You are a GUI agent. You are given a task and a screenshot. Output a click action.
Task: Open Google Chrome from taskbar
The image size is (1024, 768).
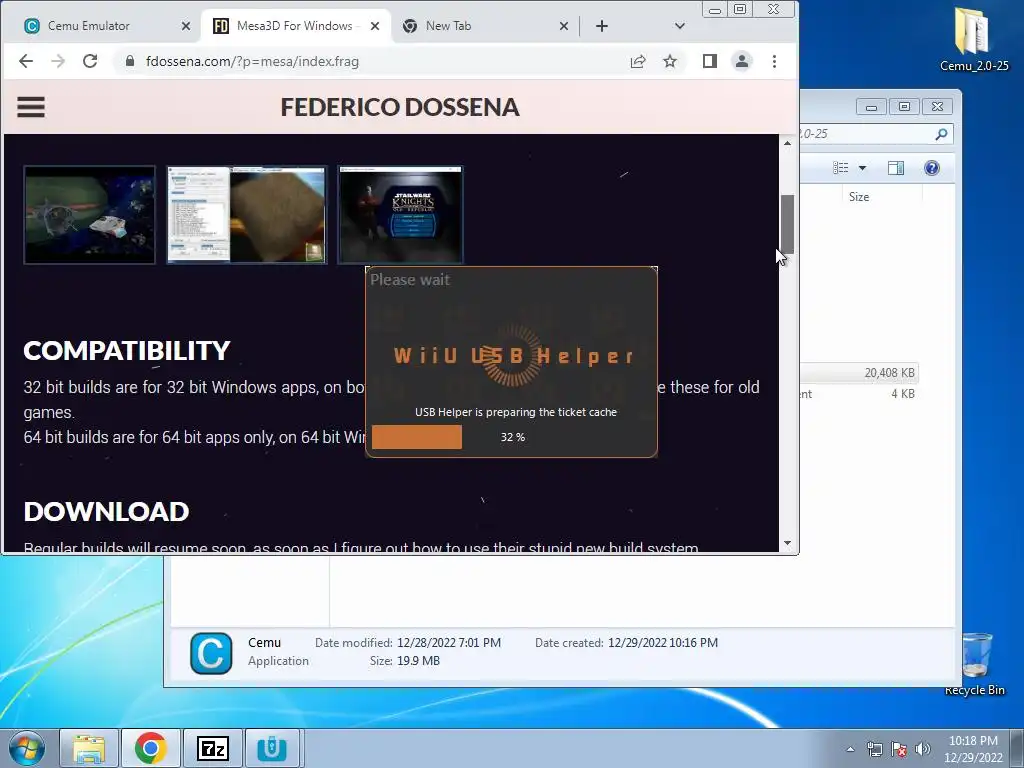point(151,748)
